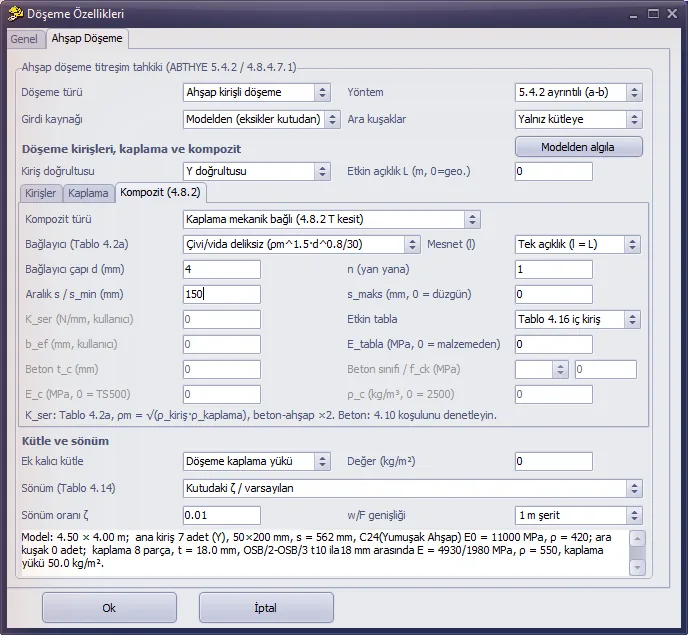Open the w/F genişliği dropdown
This screenshot has height=635, width=688.
pos(579,515)
